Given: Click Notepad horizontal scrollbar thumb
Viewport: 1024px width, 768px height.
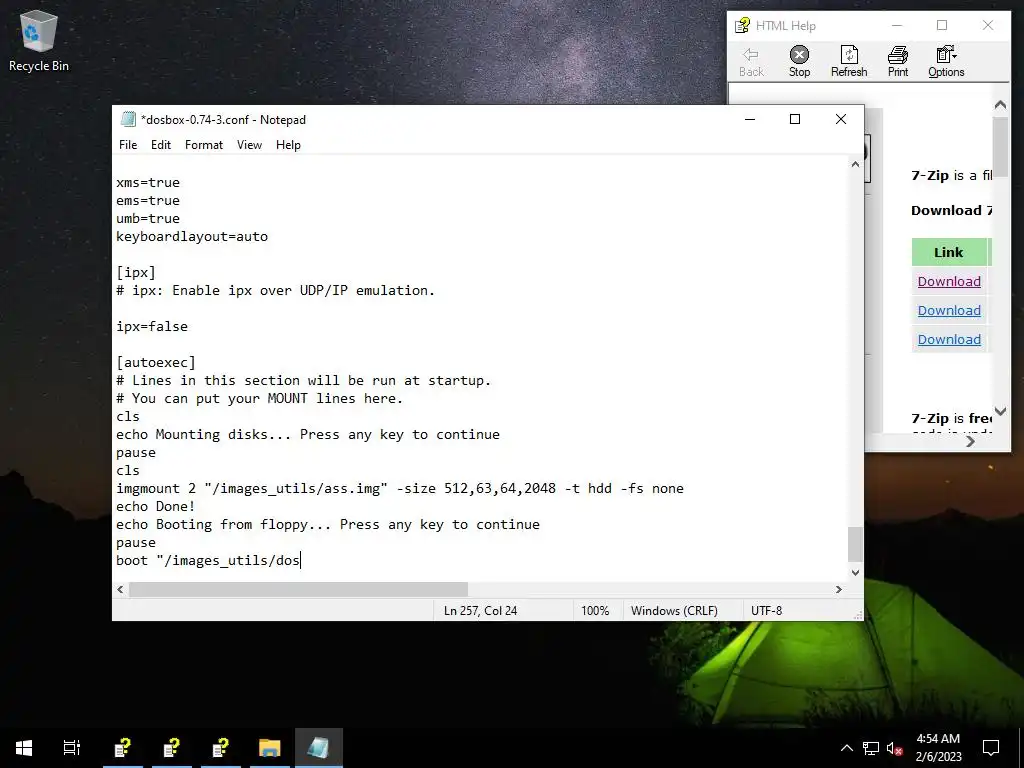Looking at the screenshot, I should 298,590.
